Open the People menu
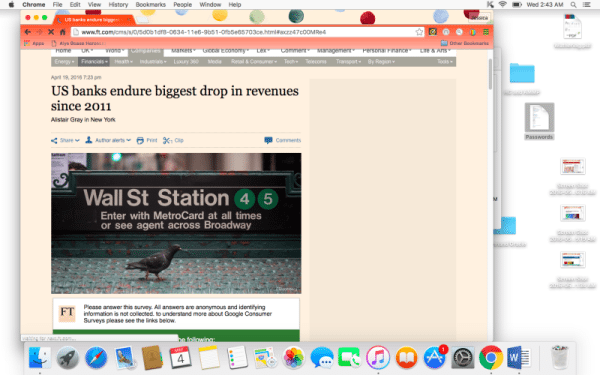The height and width of the screenshot is (375, 600). click(x=183, y=5)
